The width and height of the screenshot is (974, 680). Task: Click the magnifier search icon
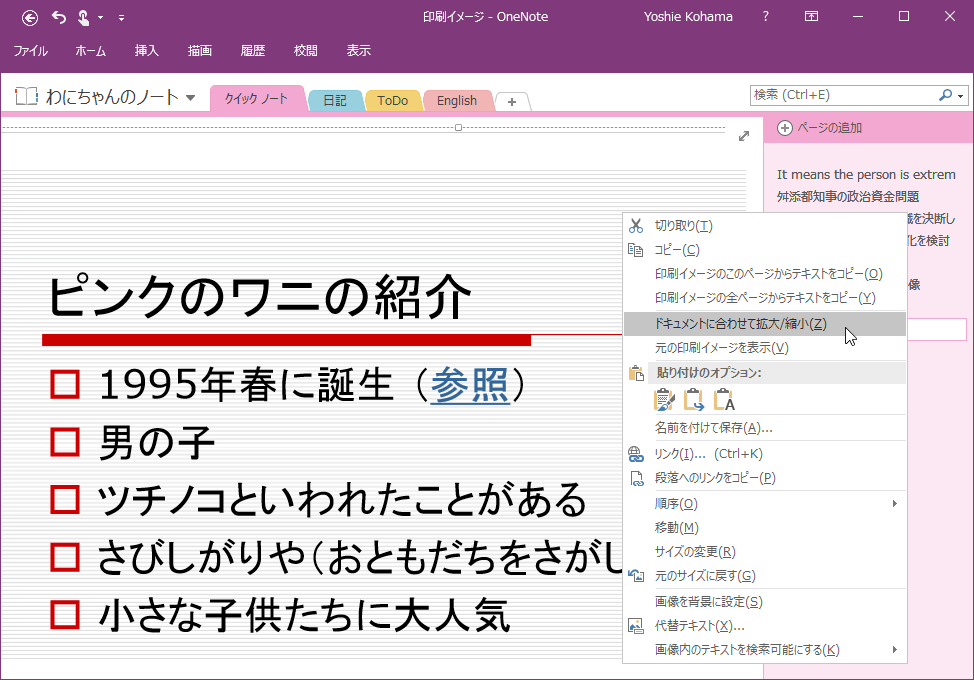[x=945, y=95]
